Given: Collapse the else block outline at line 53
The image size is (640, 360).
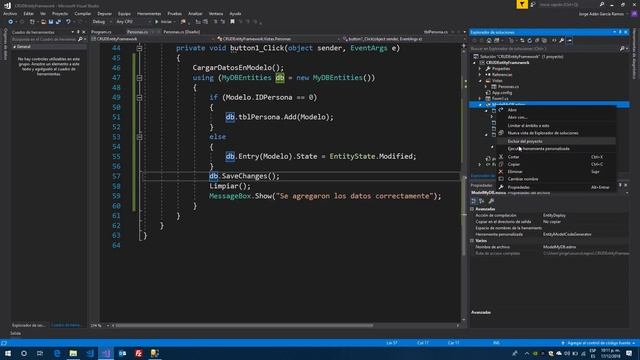Looking at the screenshot, I should pos(139,137).
